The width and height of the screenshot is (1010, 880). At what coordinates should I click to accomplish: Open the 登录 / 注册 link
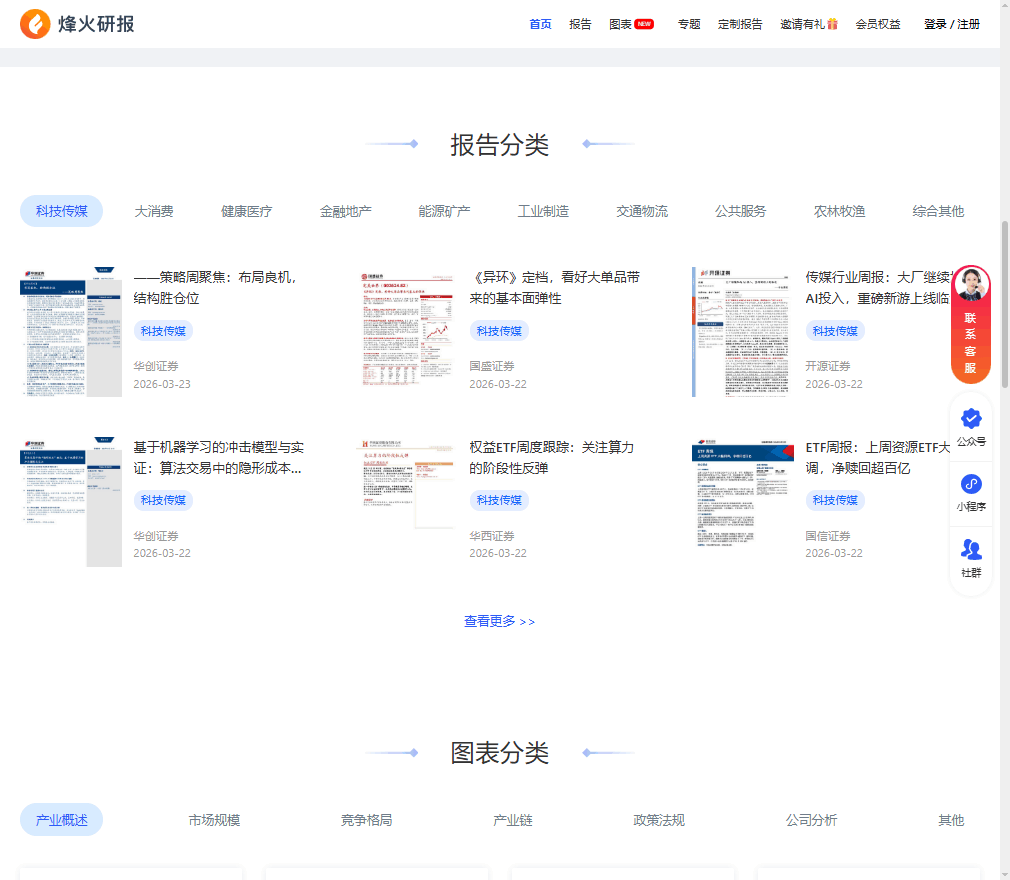(950, 23)
